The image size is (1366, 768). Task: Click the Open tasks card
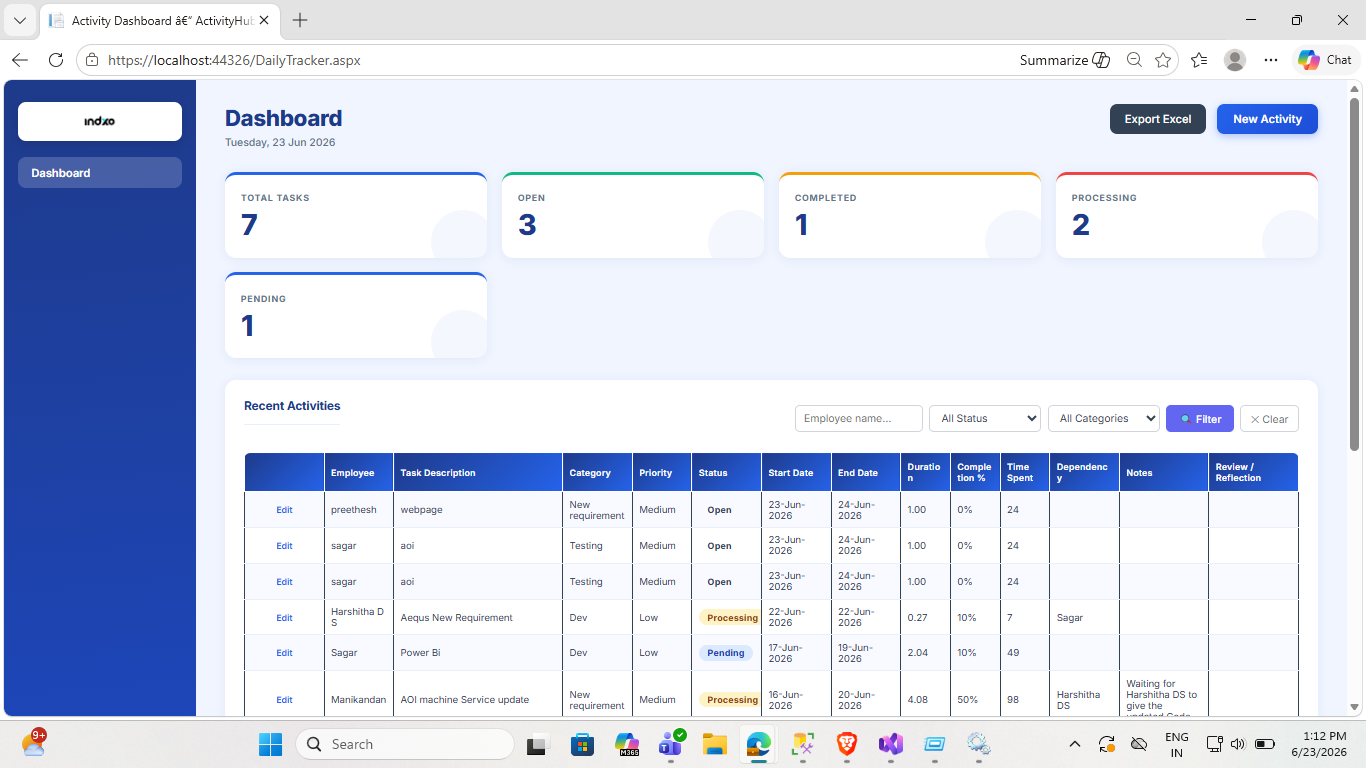(633, 215)
